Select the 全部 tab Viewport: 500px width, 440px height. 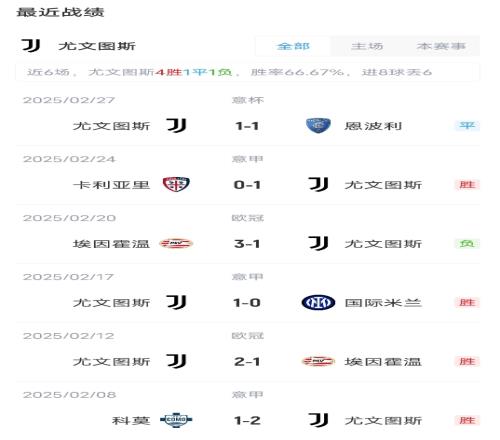click(293, 46)
